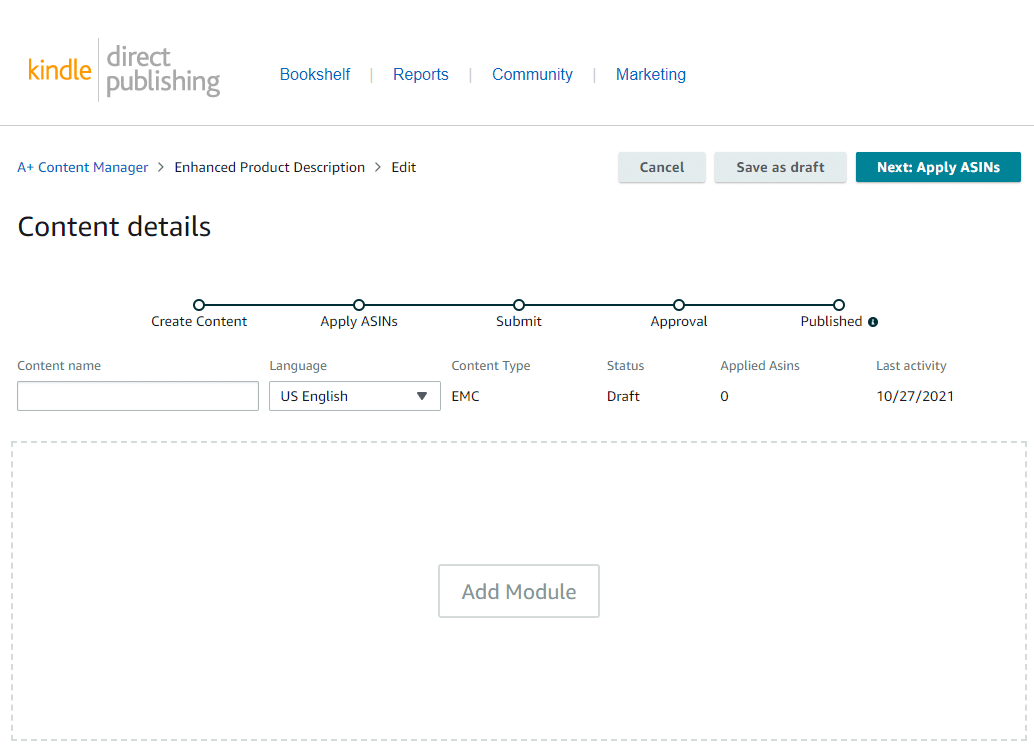Click the Apply ASINs step marker
The width and height of the screenshot is (1034, 752).
click(x=359, y=305)
